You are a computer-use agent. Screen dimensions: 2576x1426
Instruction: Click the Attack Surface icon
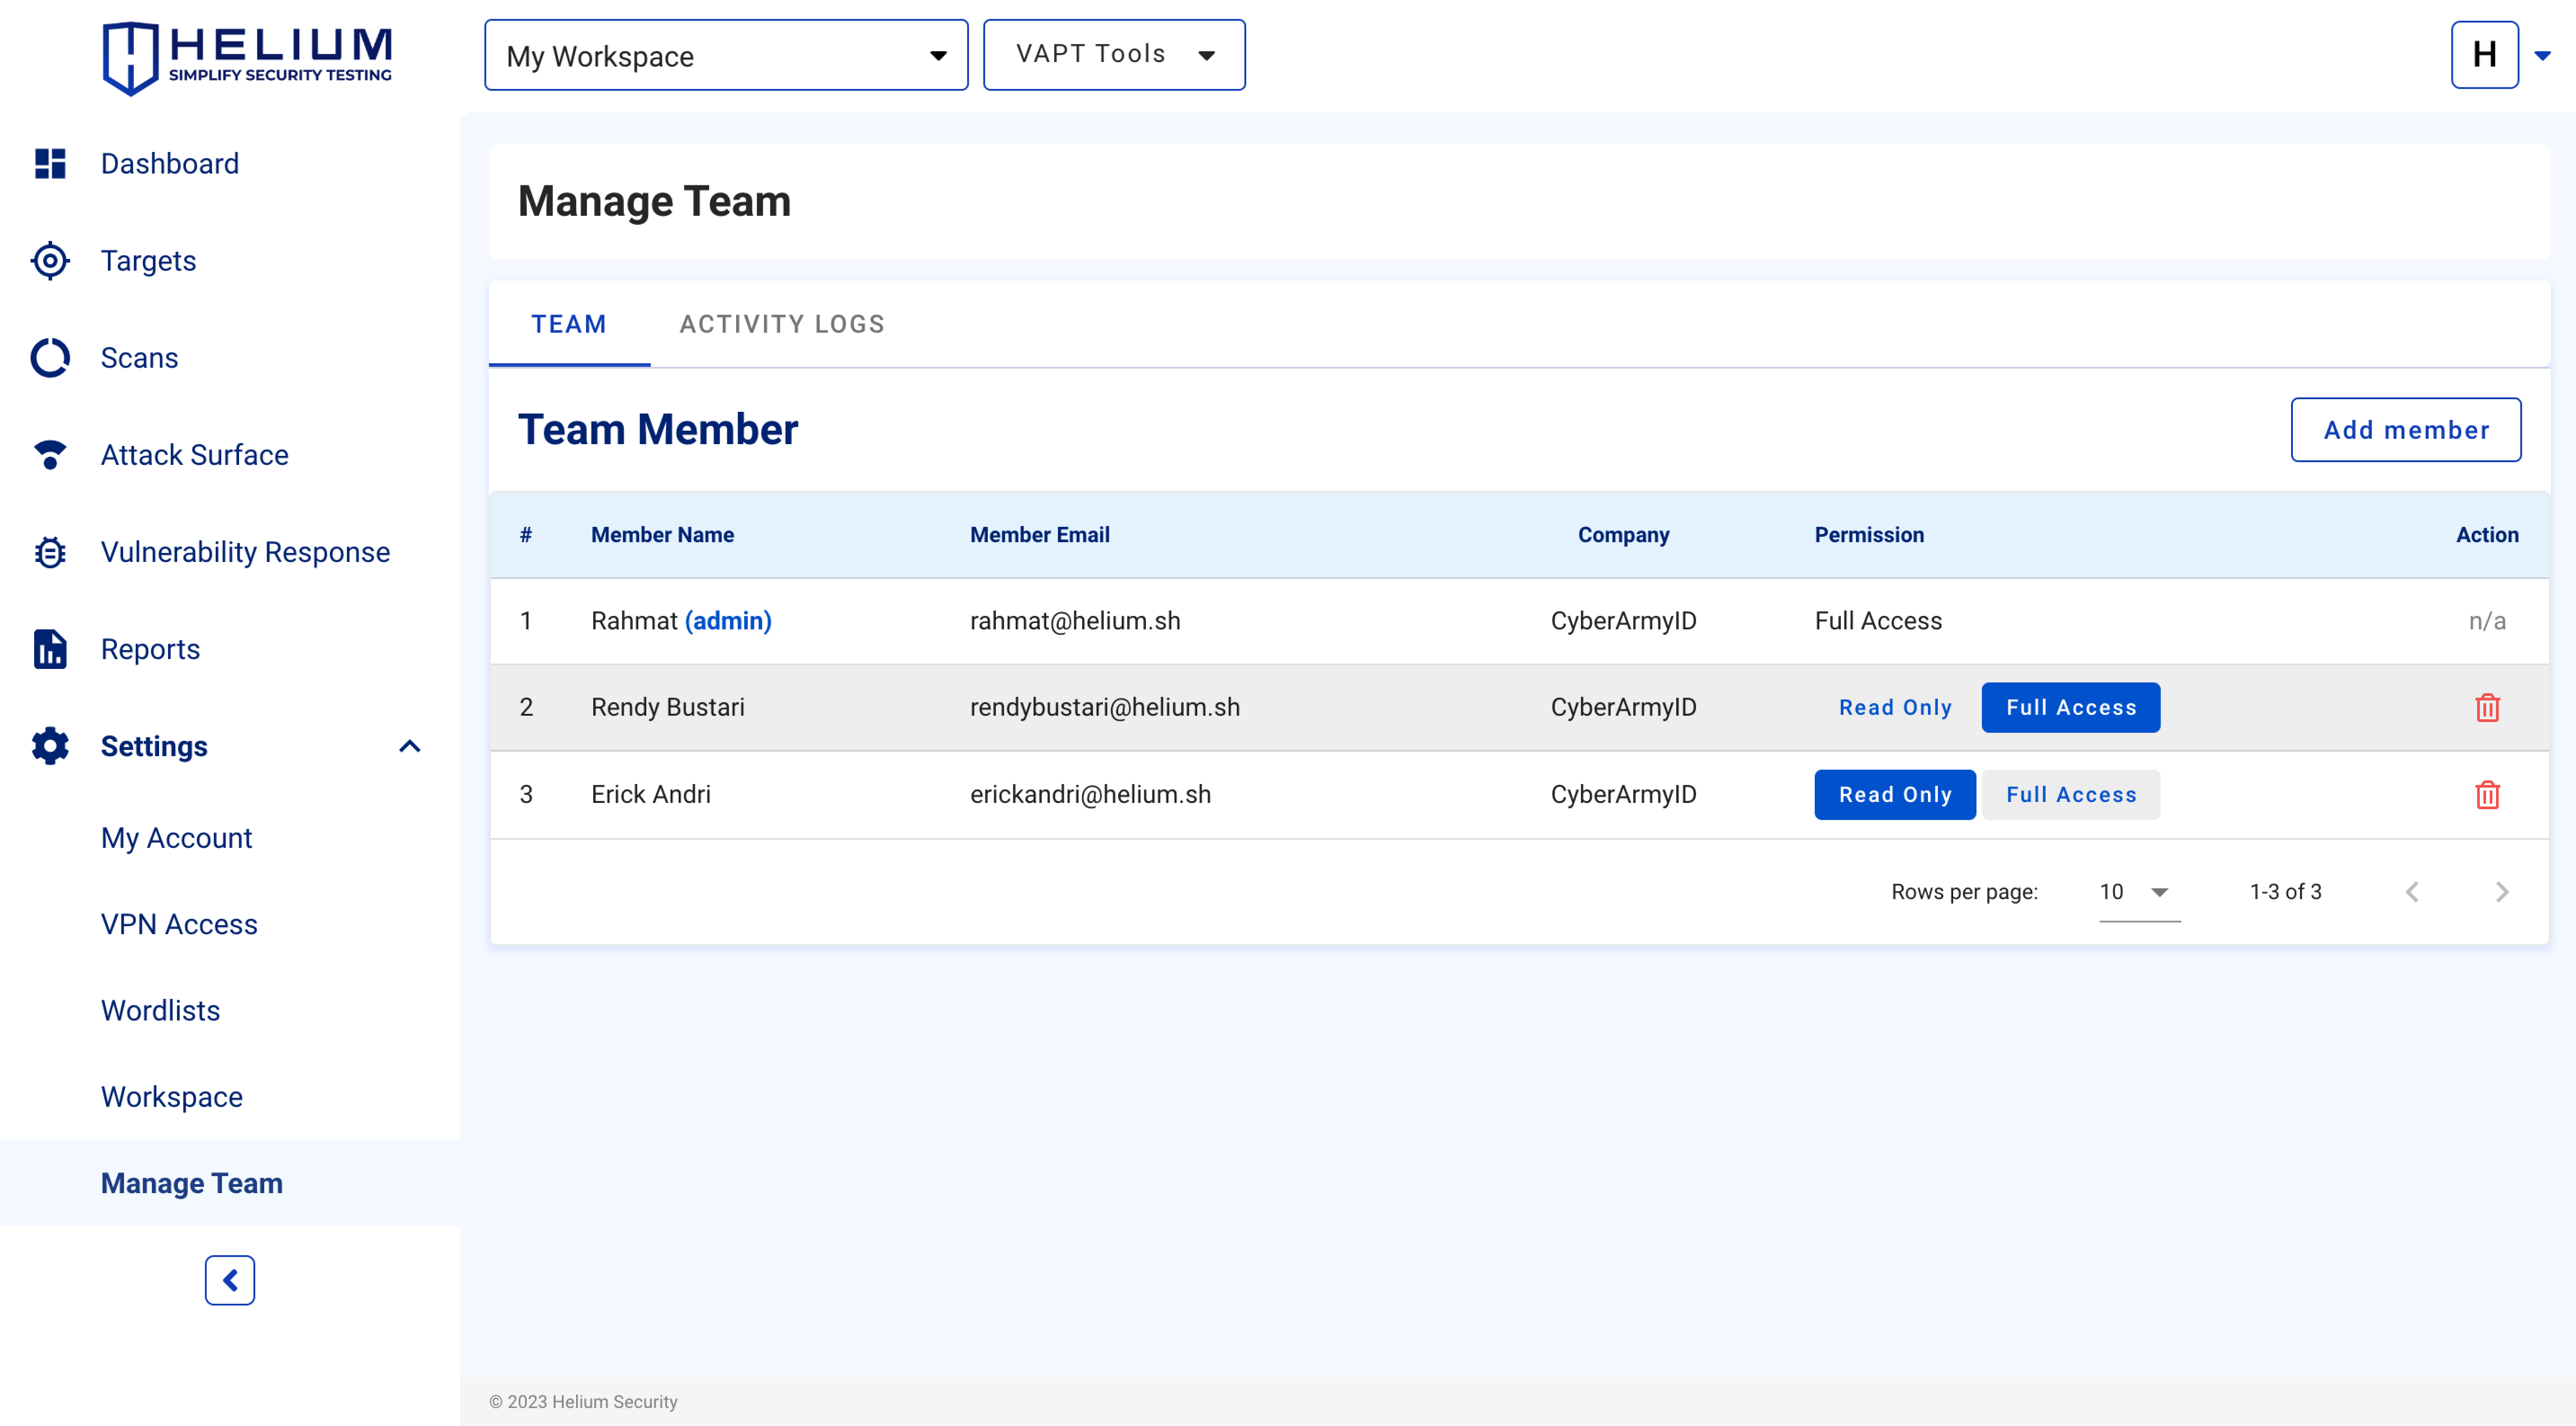point(50,455)
